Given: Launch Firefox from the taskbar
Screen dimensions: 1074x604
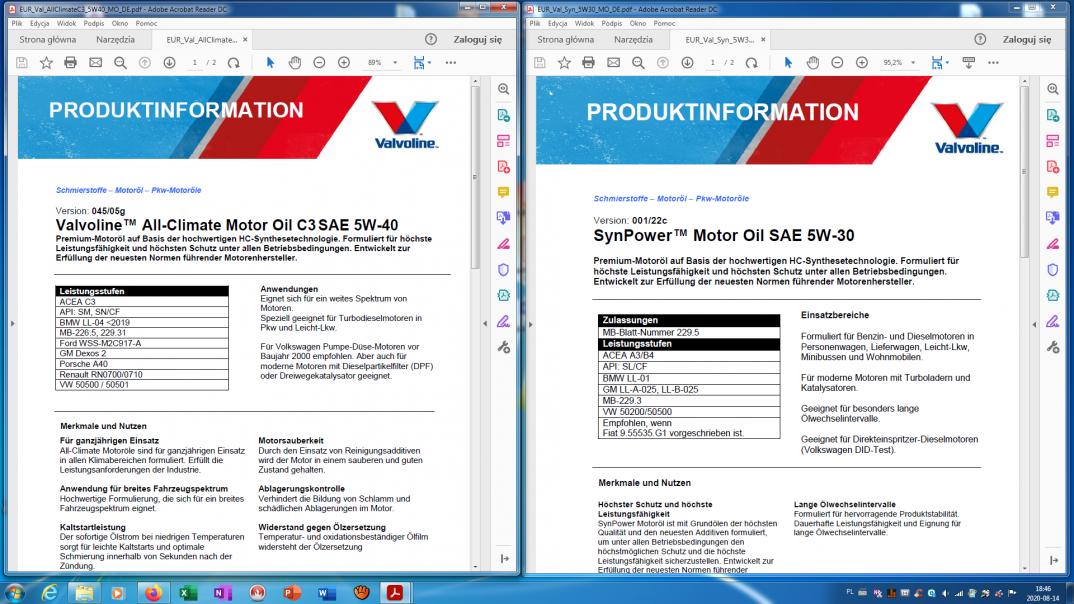Looking at the screenshot, I should [153, 593].
